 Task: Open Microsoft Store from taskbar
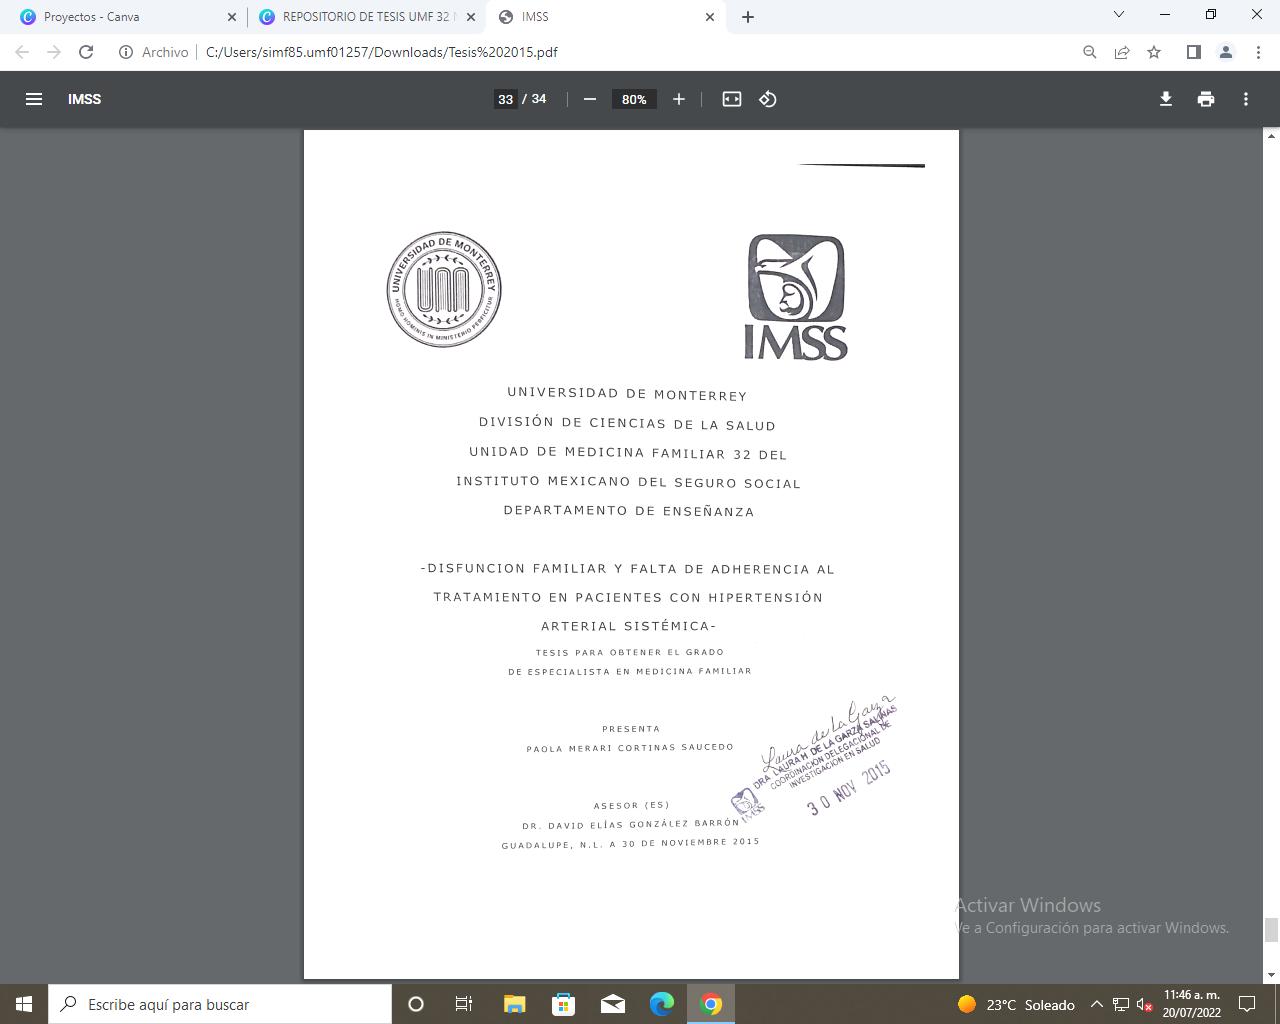pos(563,1004)
